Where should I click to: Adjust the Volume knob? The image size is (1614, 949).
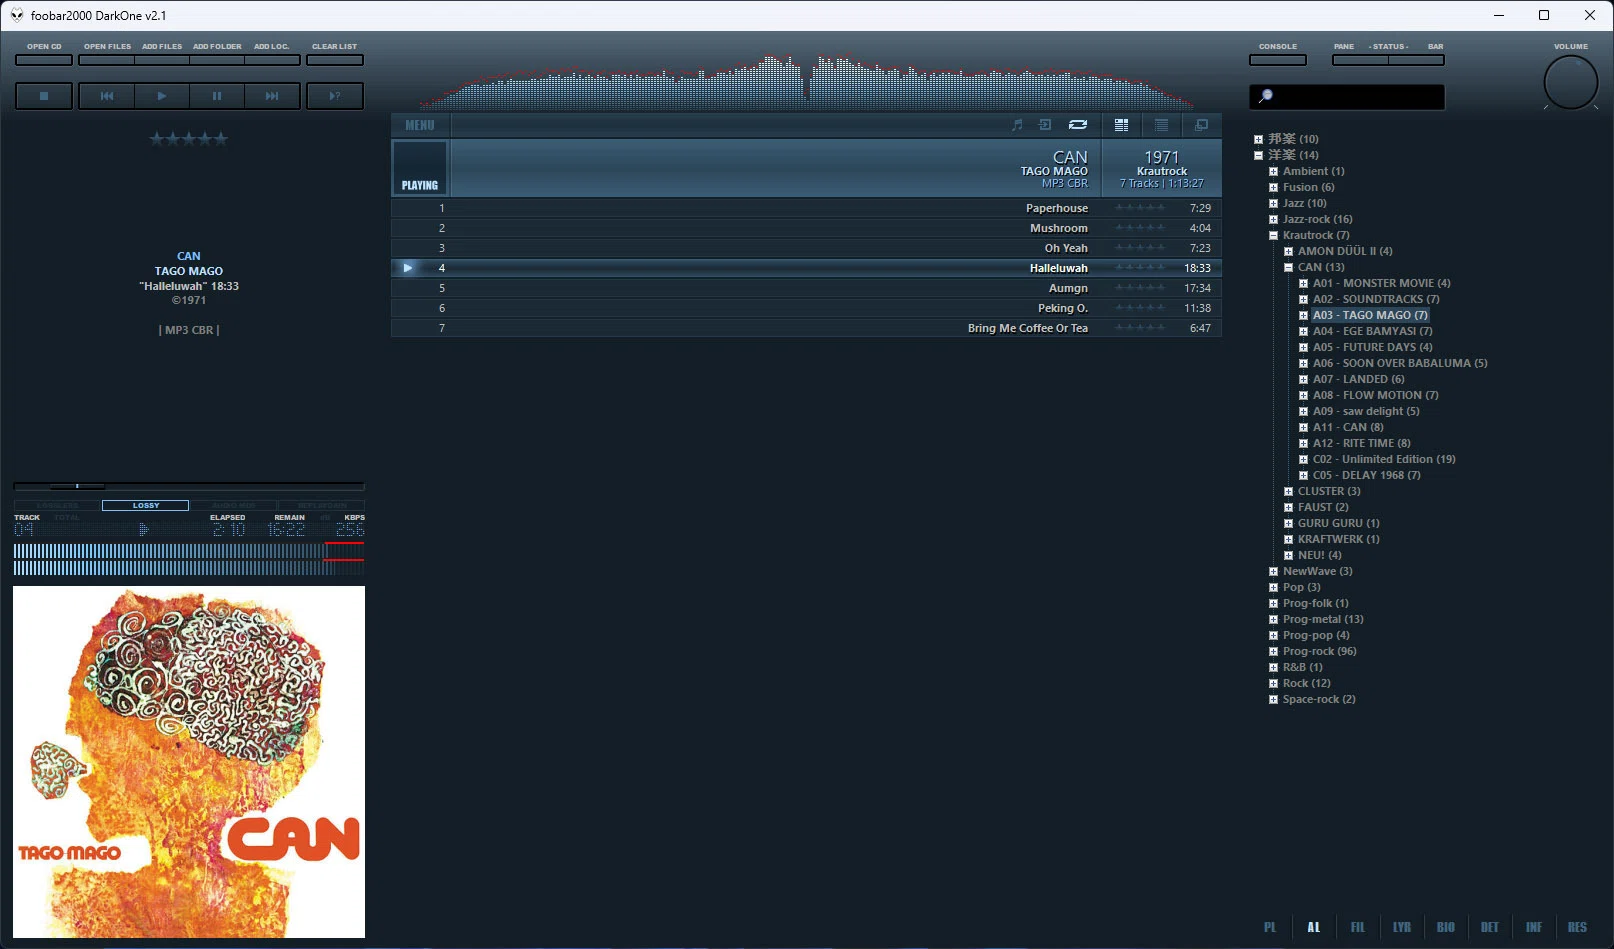[x=1571, y=82]
